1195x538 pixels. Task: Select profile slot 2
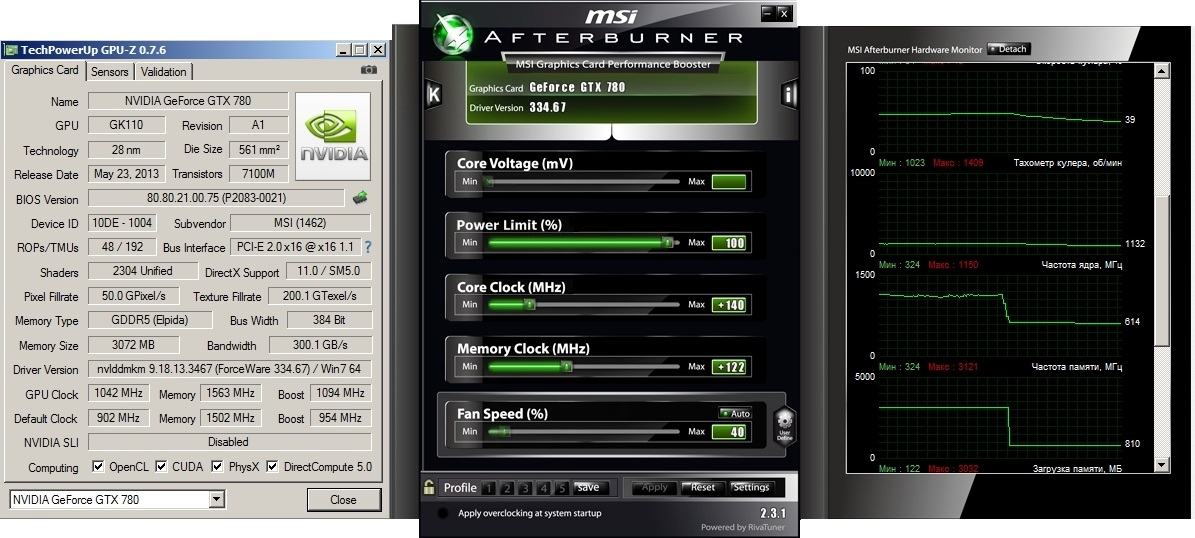point(506,488)
